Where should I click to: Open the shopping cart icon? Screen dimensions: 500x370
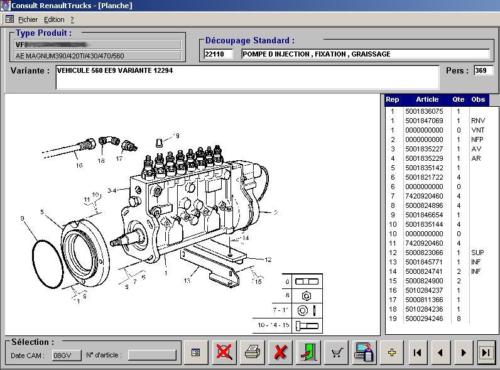(x=336, y=352)
